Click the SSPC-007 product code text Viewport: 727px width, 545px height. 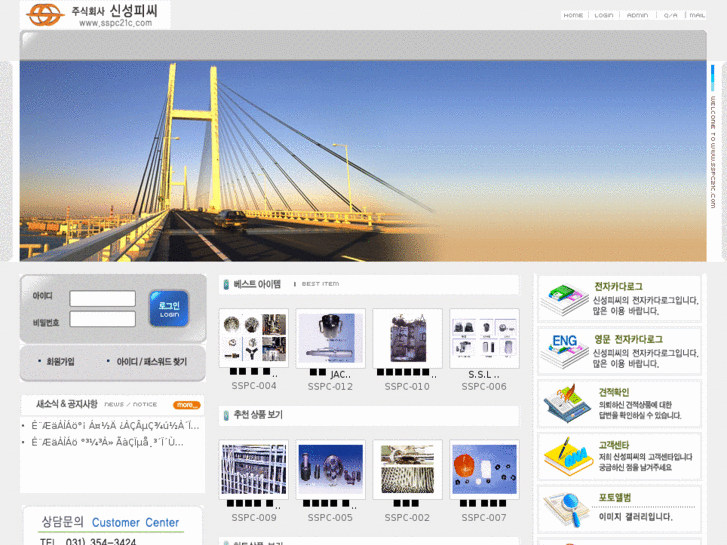click(484, 518)
